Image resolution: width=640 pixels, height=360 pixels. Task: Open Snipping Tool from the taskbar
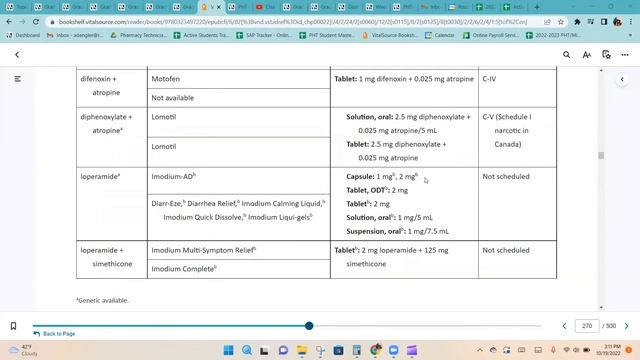click(x=320, y=350)
